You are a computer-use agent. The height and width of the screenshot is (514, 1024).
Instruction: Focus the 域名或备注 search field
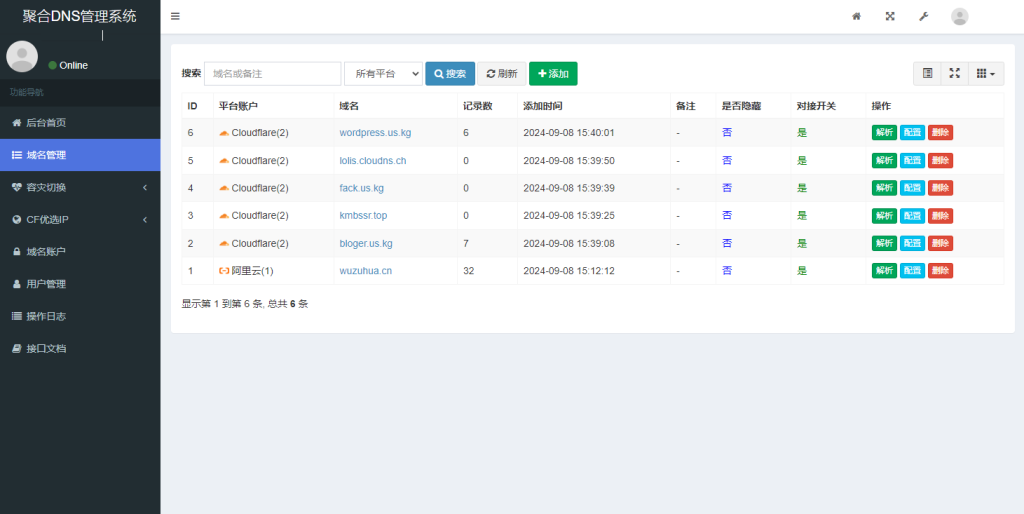point(272,74)
